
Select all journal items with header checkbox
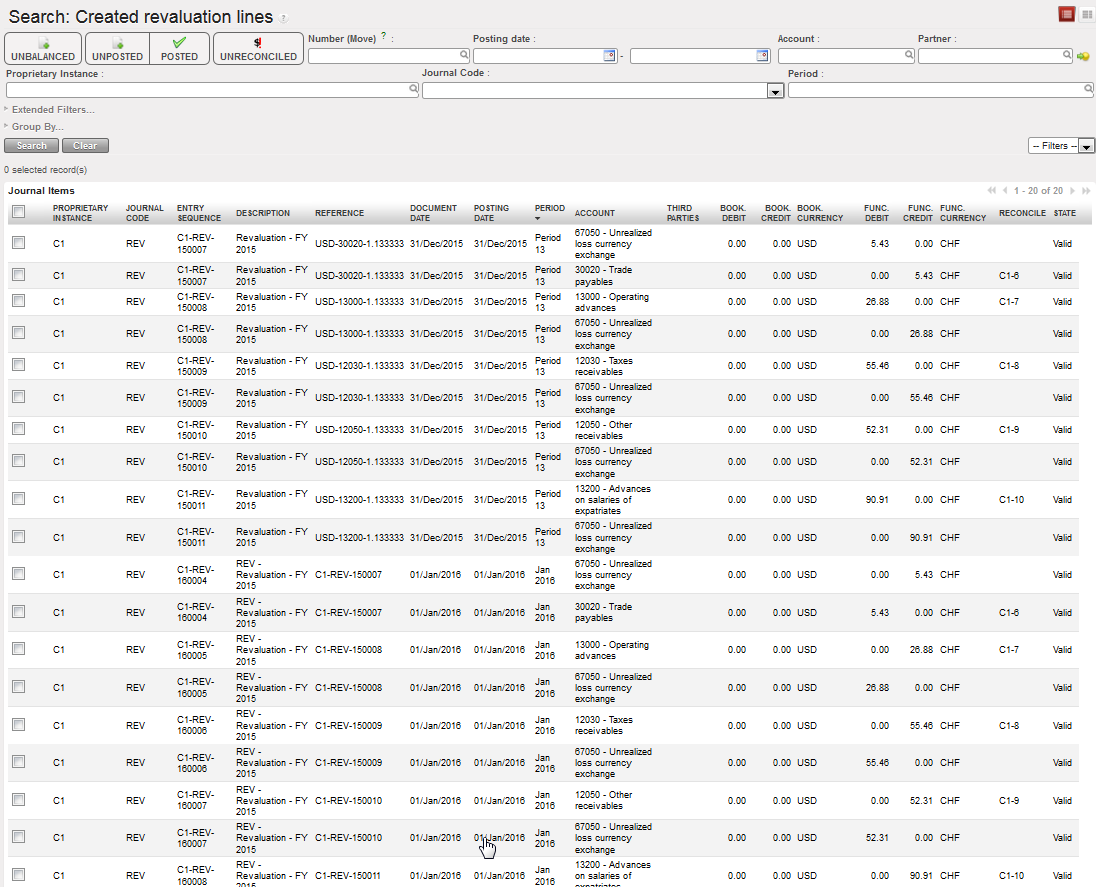pyautogui.click(x=18, y=212)
